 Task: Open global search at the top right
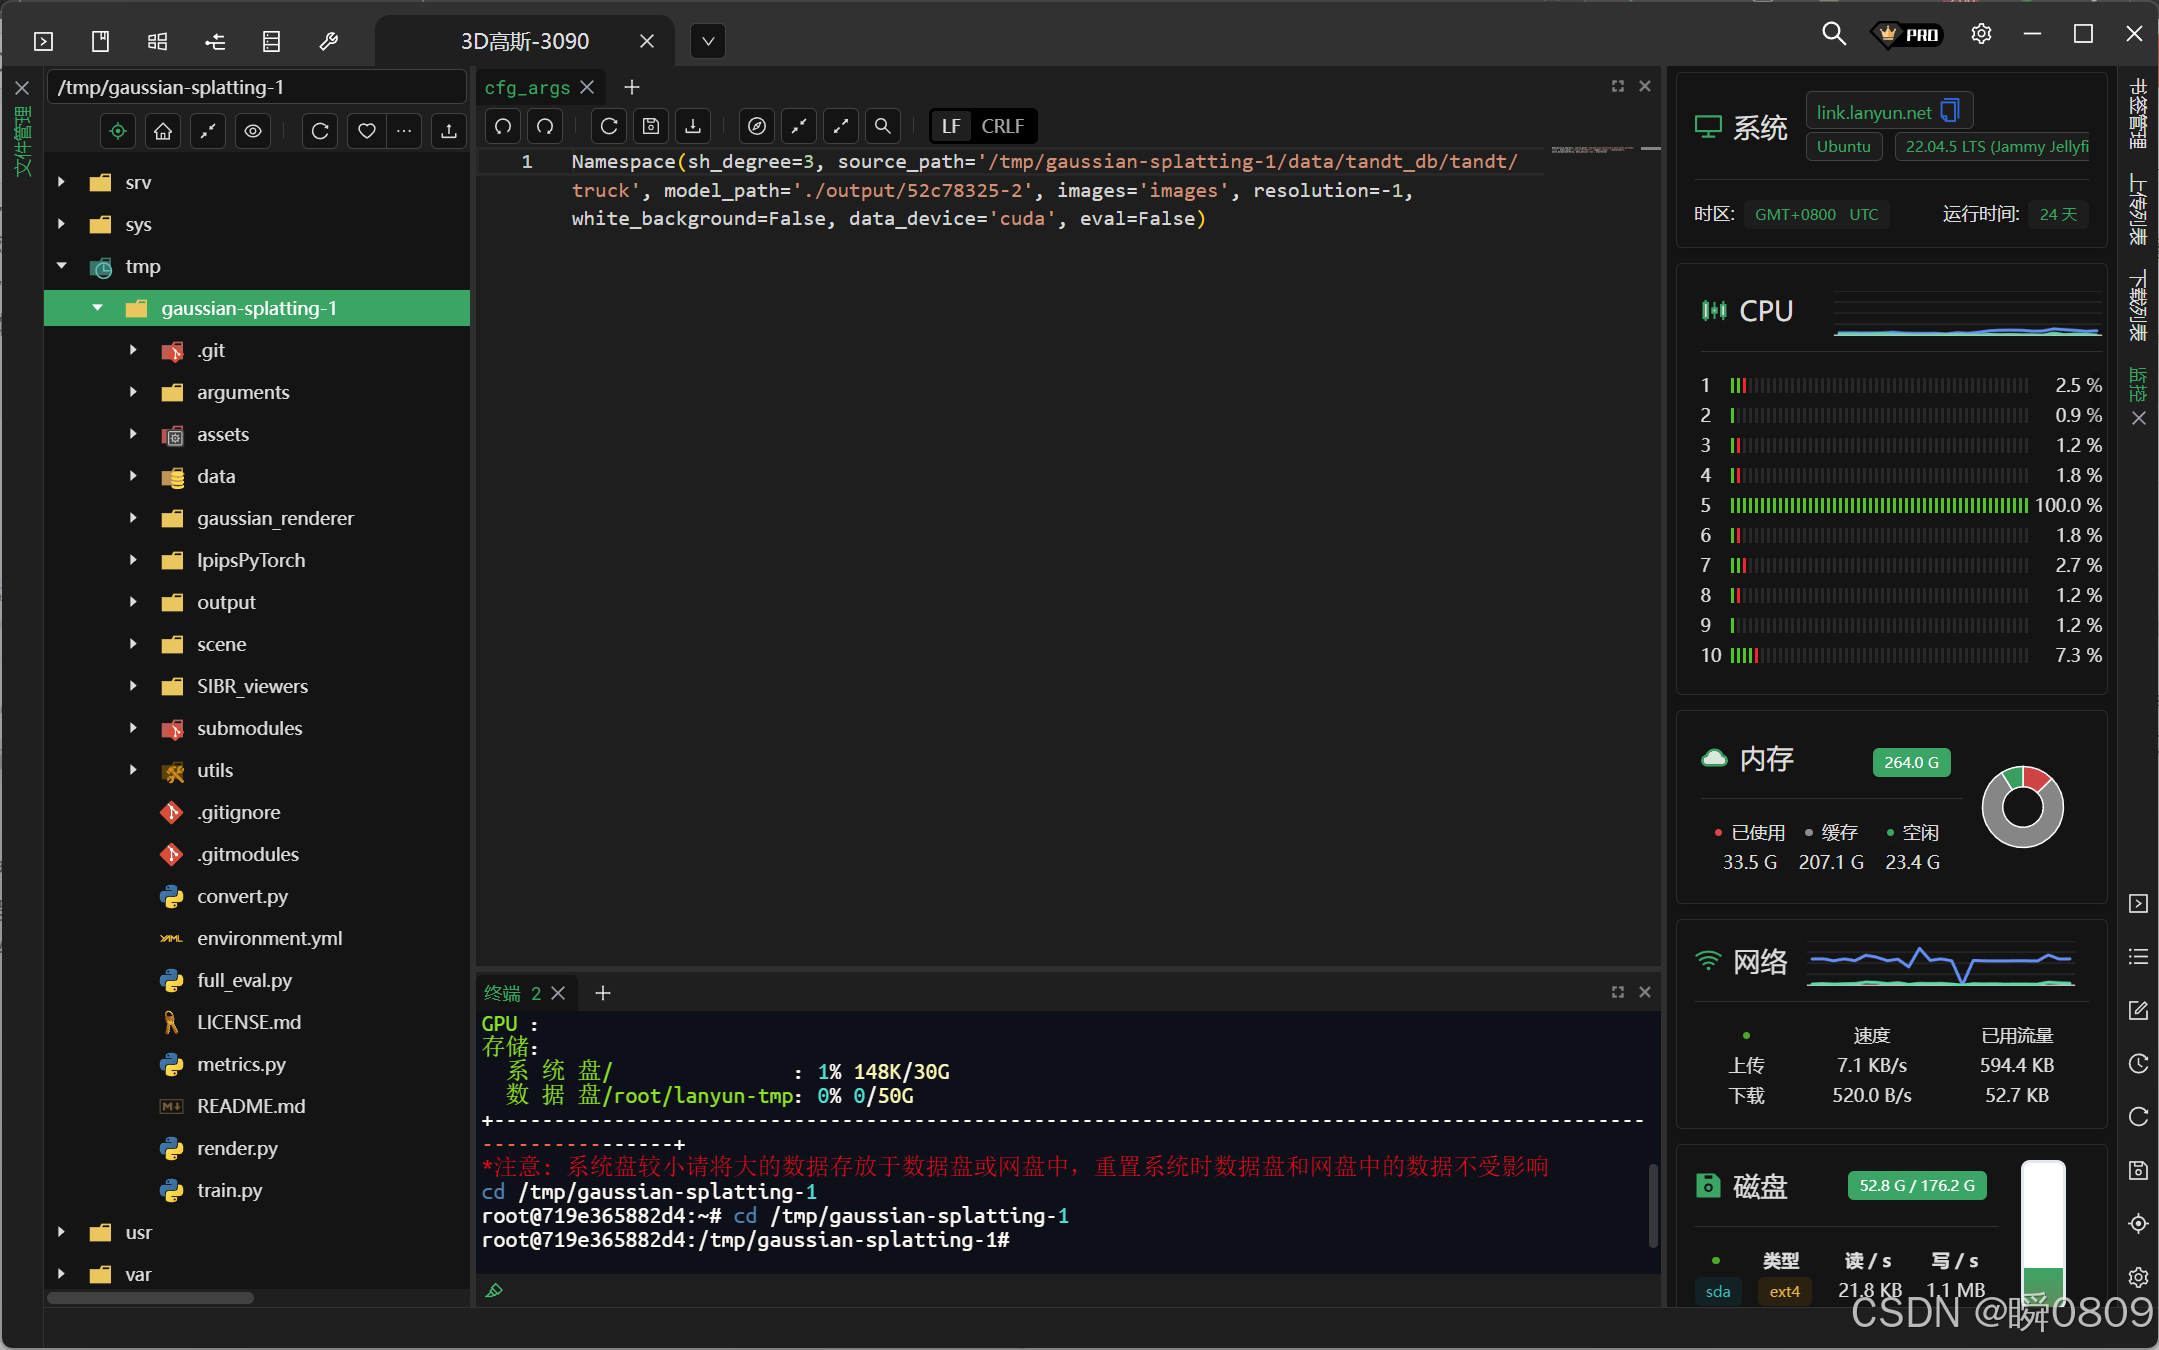click(x=1833, y=34)
